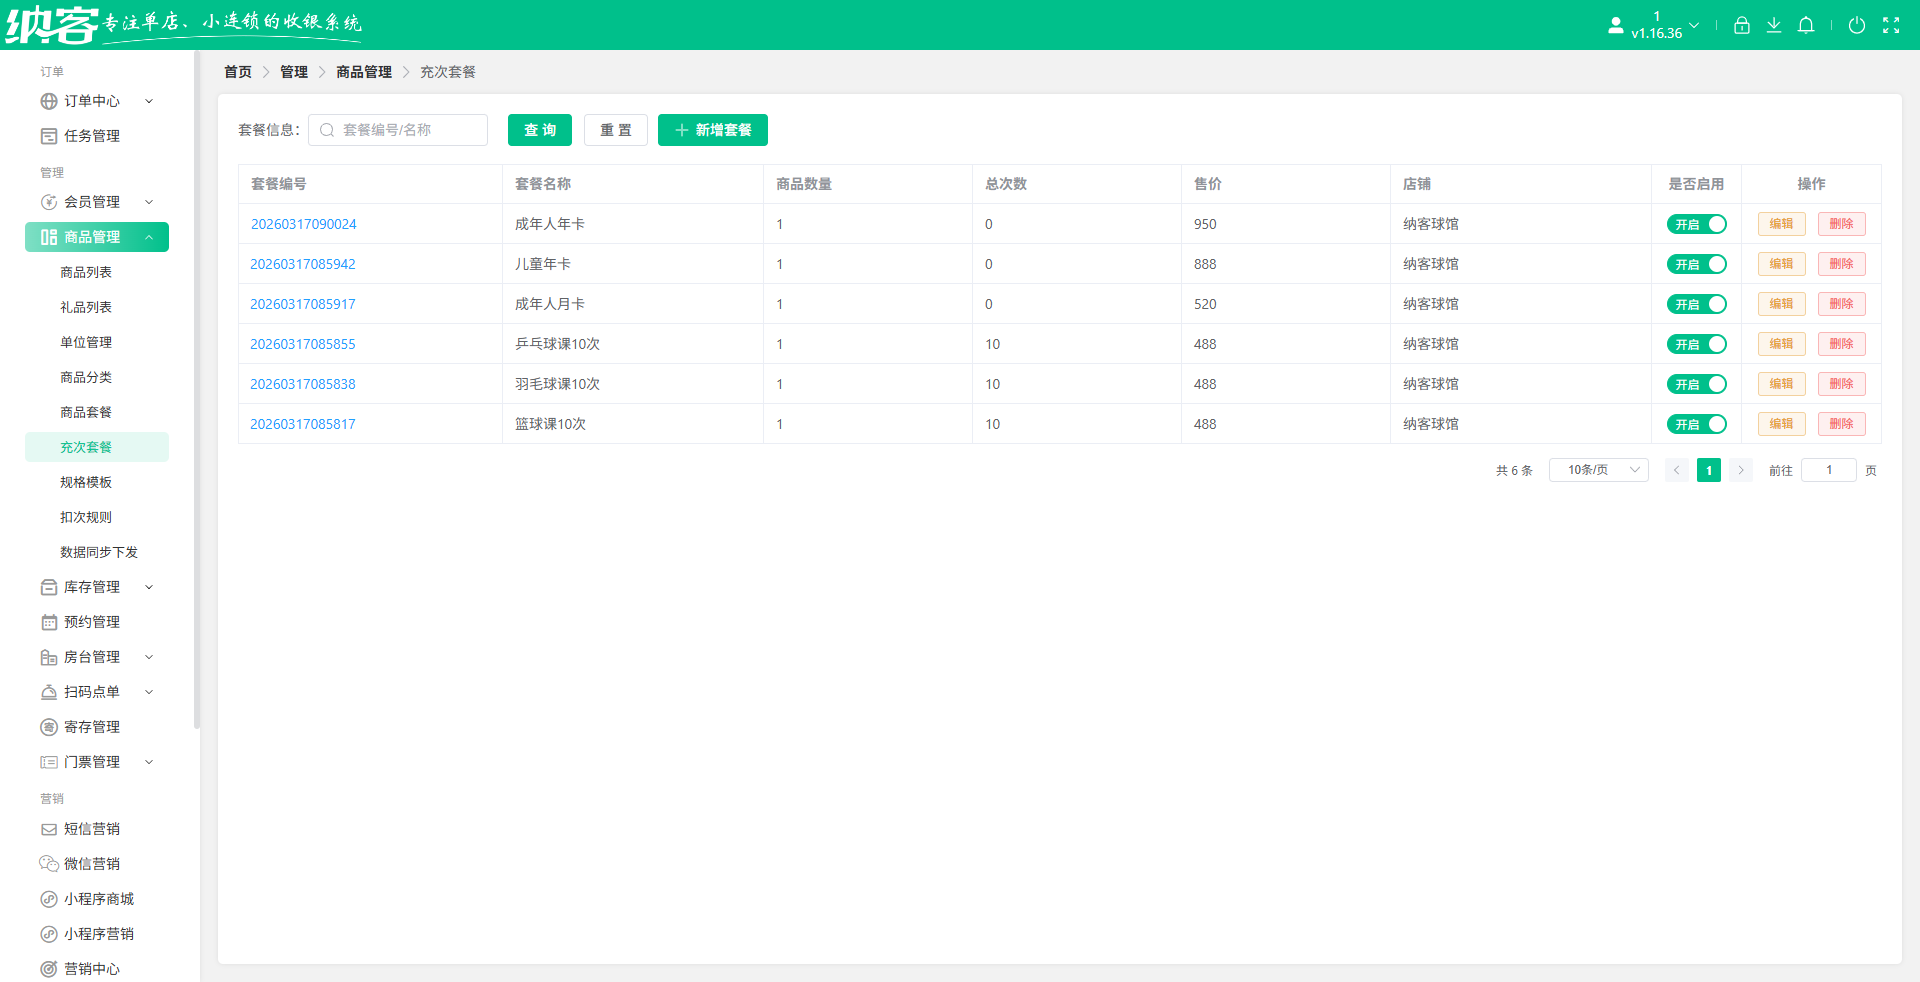Click the 短信营销 envelope icon
Image resolution: width=1920 pixels, height=982 pixels.
point(49,829)
